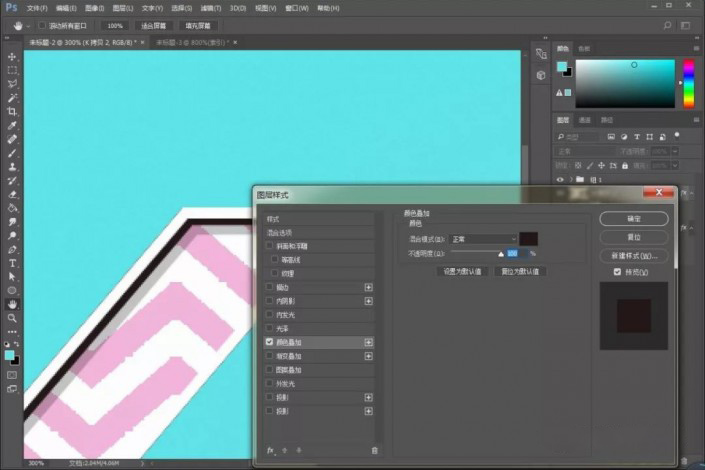The height and width of the screenshot is (470, 705).
Task: Click the search magnifier icon in options bar
Action: point(668,26)
